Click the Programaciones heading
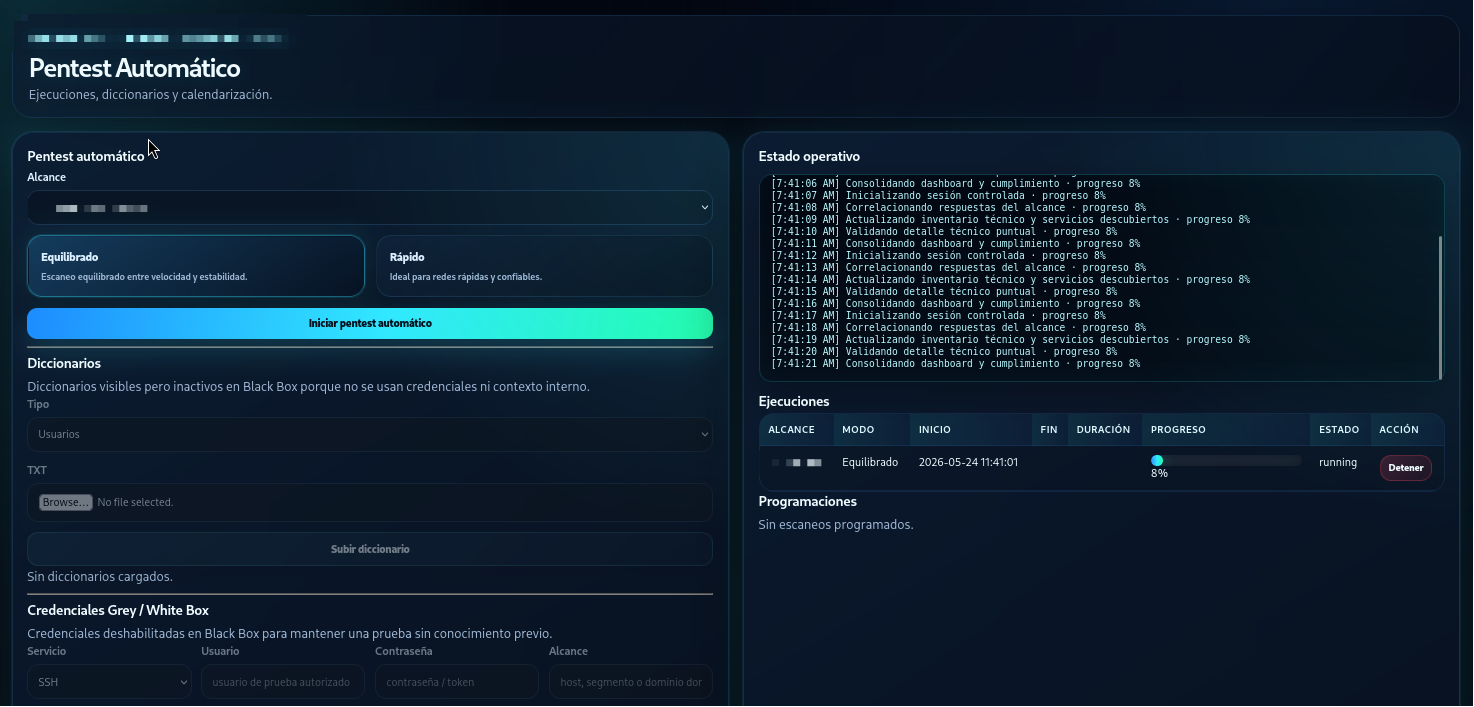1474x707 pixels. click(x=808, y=502)
